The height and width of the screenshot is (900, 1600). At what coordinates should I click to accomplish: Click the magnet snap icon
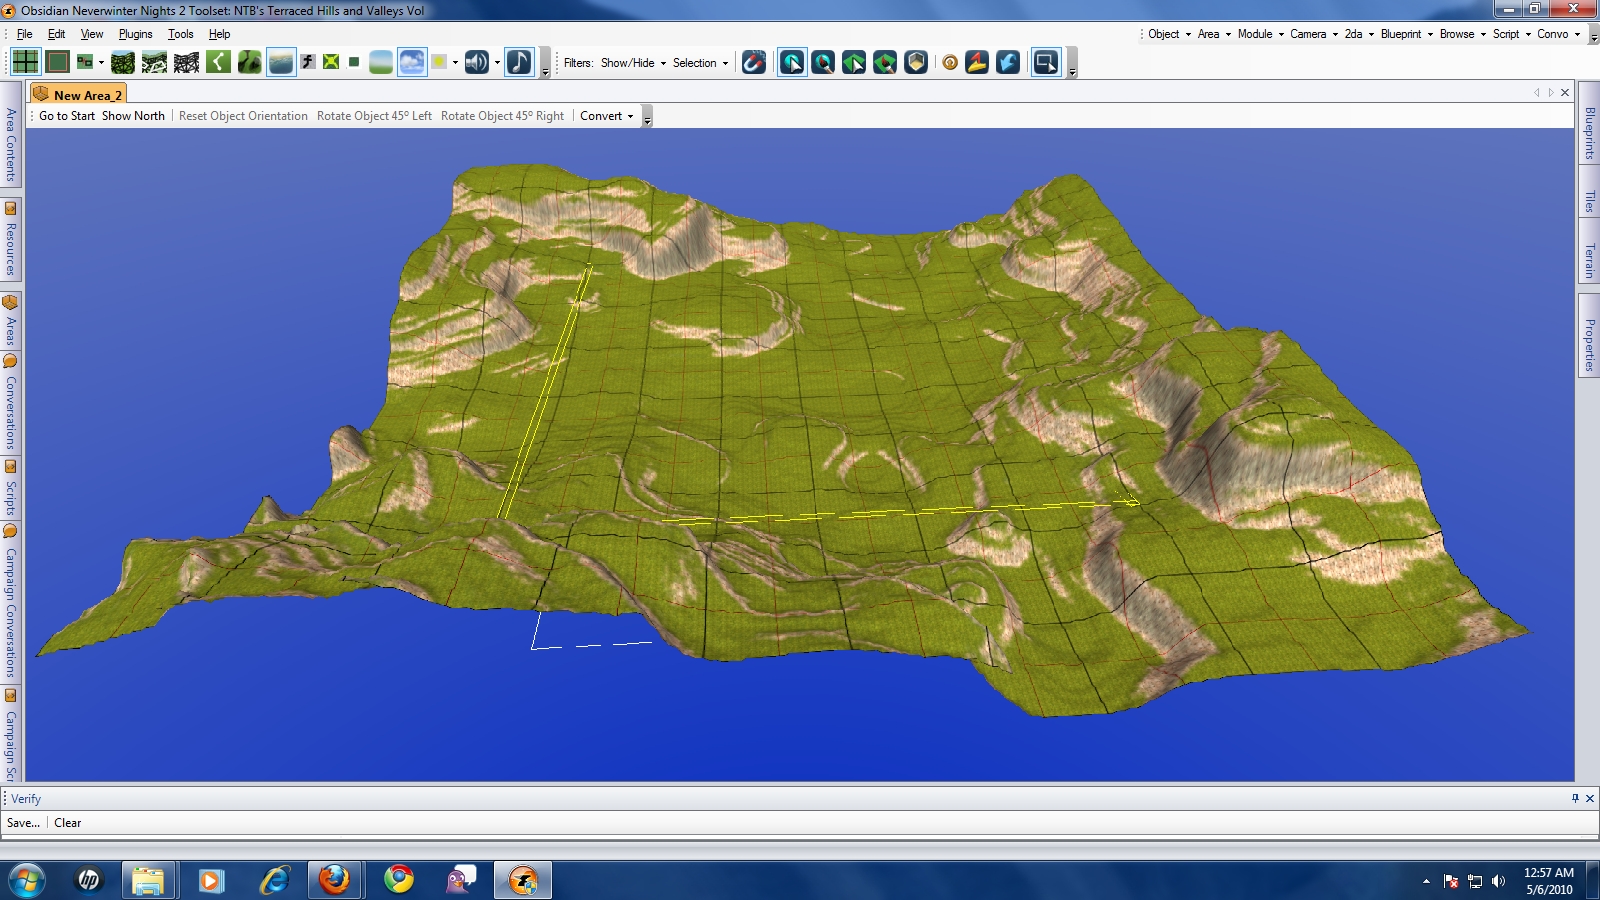pos(754,62)
